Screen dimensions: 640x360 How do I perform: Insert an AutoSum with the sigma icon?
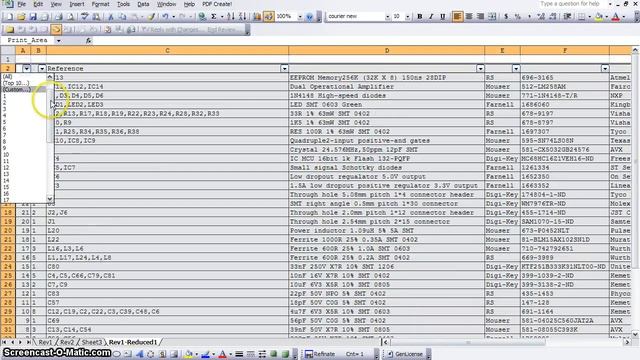click(213, 17)
